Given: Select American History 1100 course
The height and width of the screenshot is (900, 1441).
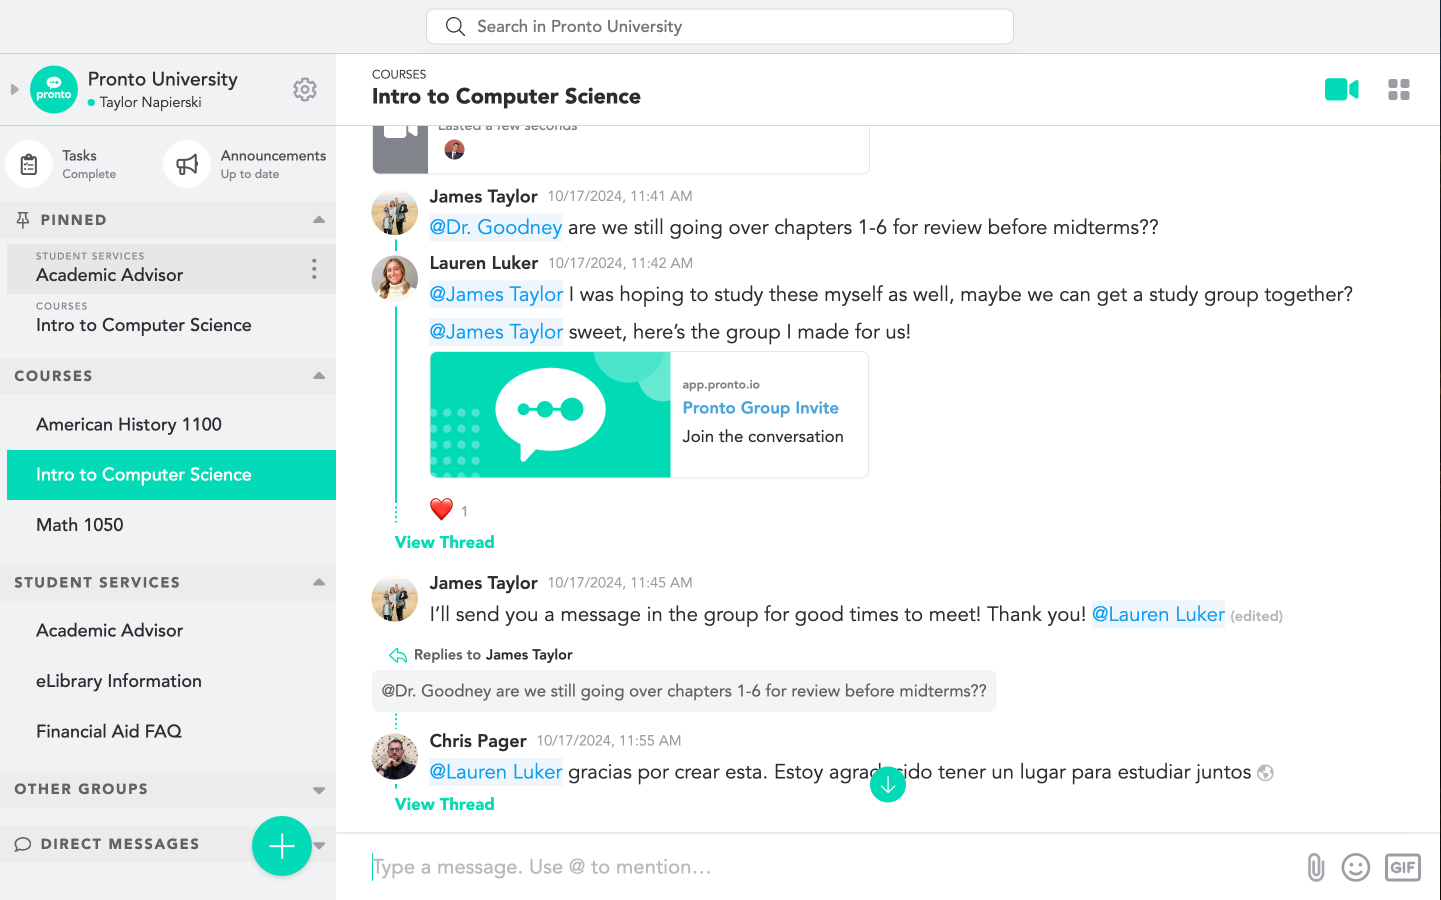Looking at the screenshot, I should pyautogui.click(x=129, y=425).
